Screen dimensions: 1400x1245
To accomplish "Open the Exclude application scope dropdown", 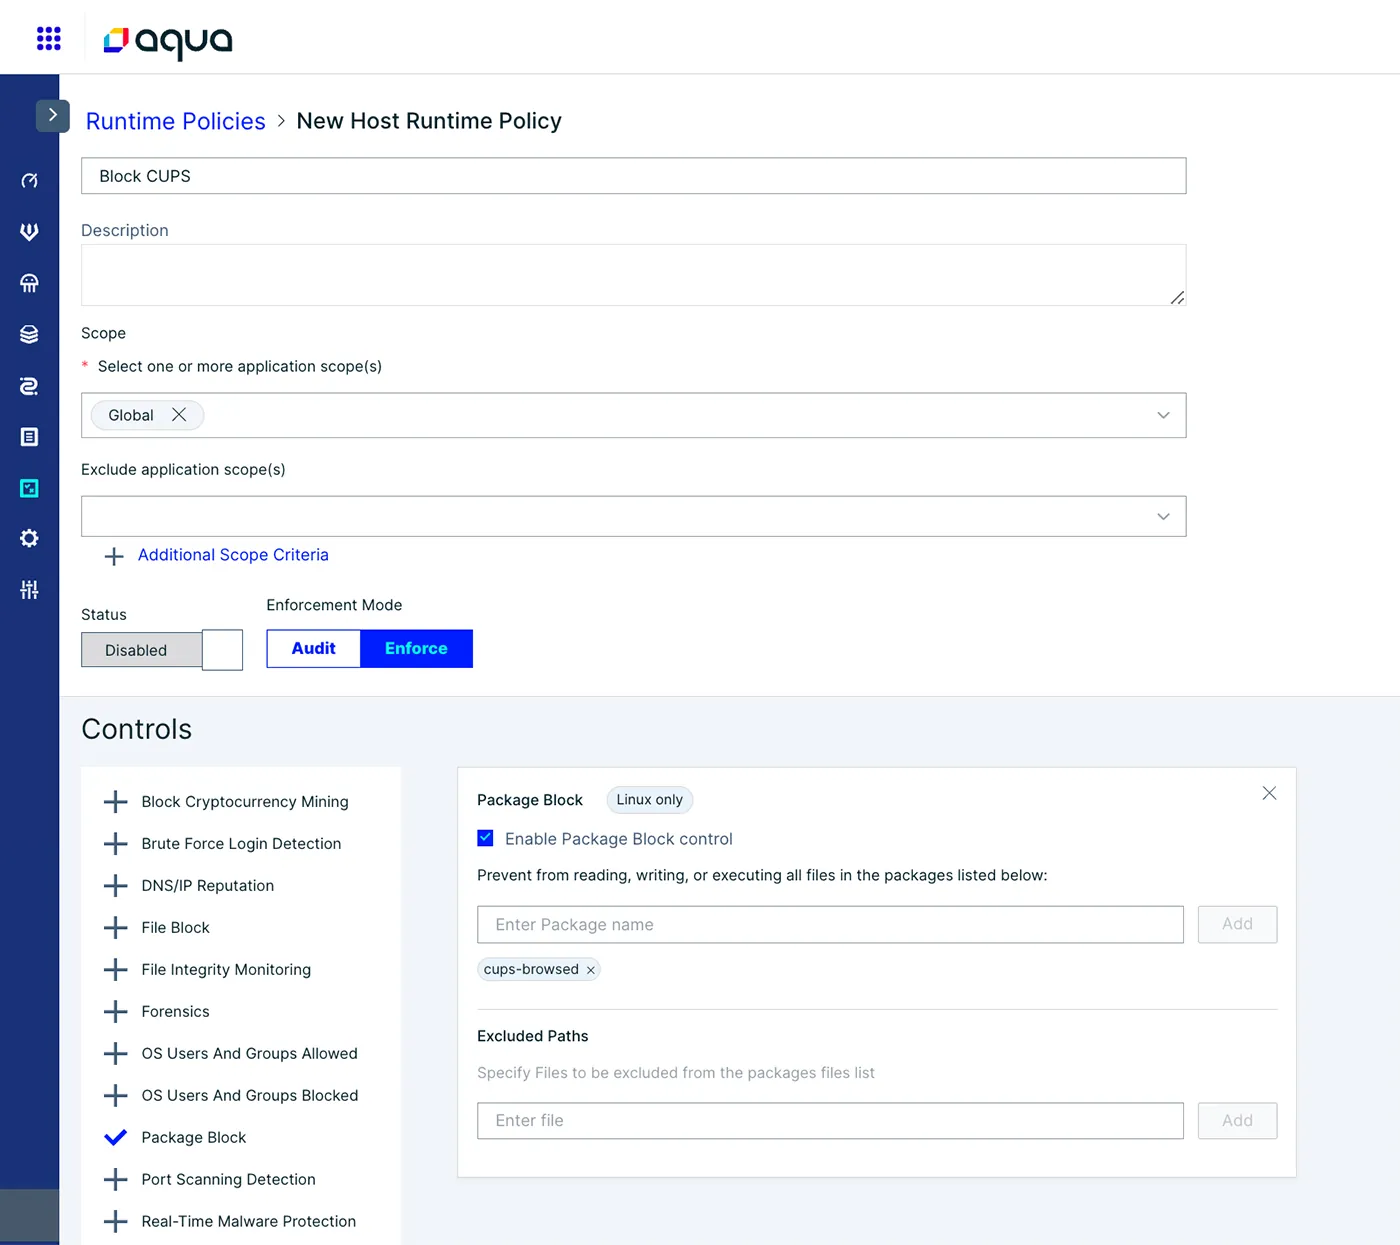I will pyautogui.click(x=1163, y=516).
